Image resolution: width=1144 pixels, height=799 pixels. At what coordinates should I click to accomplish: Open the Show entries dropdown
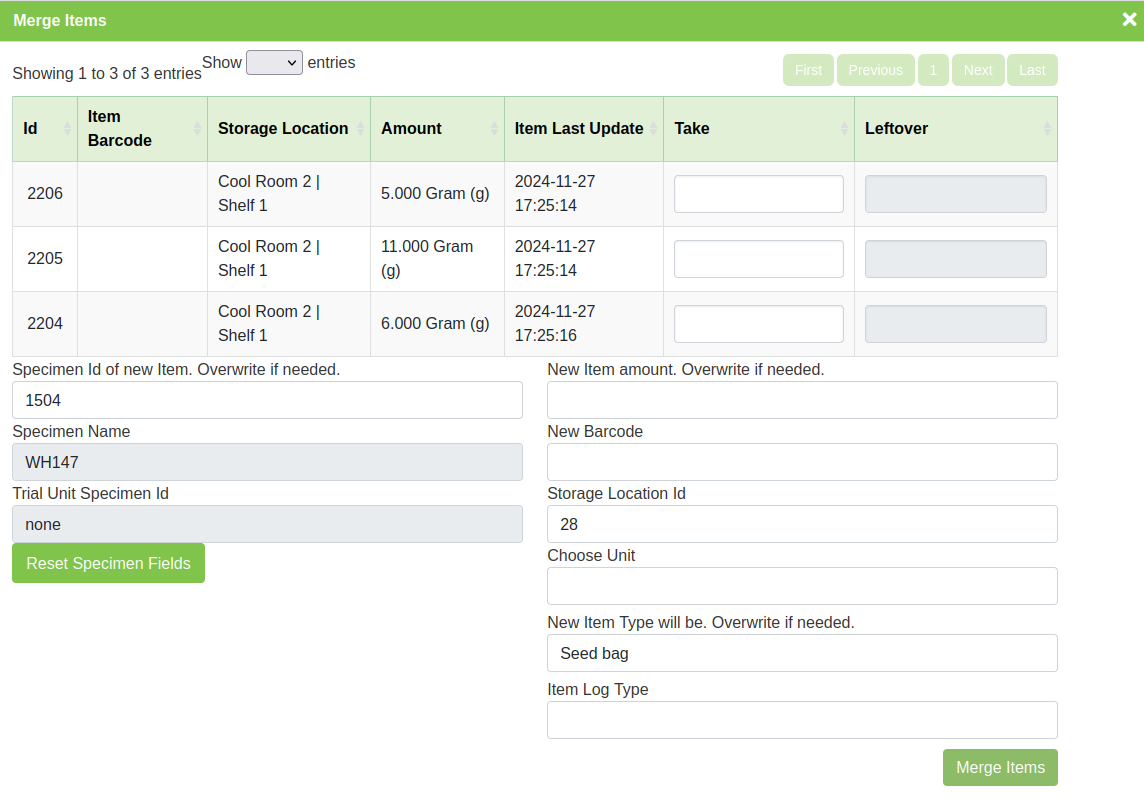click(x=274, y=62)
